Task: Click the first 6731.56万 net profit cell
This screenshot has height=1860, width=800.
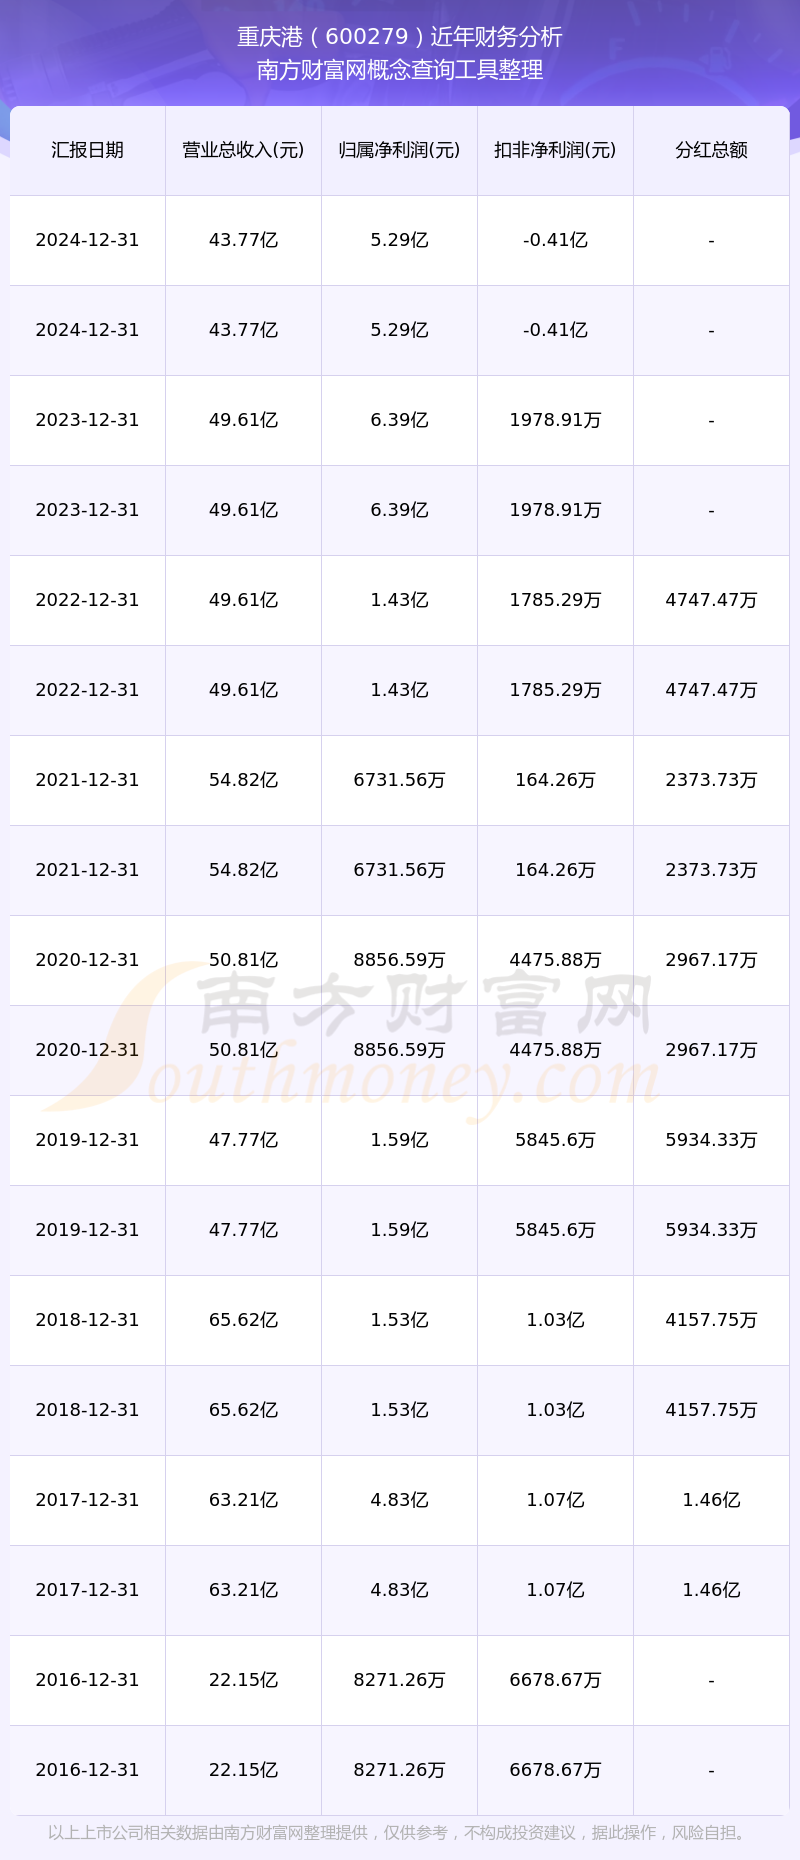Action: coord(399,780)
